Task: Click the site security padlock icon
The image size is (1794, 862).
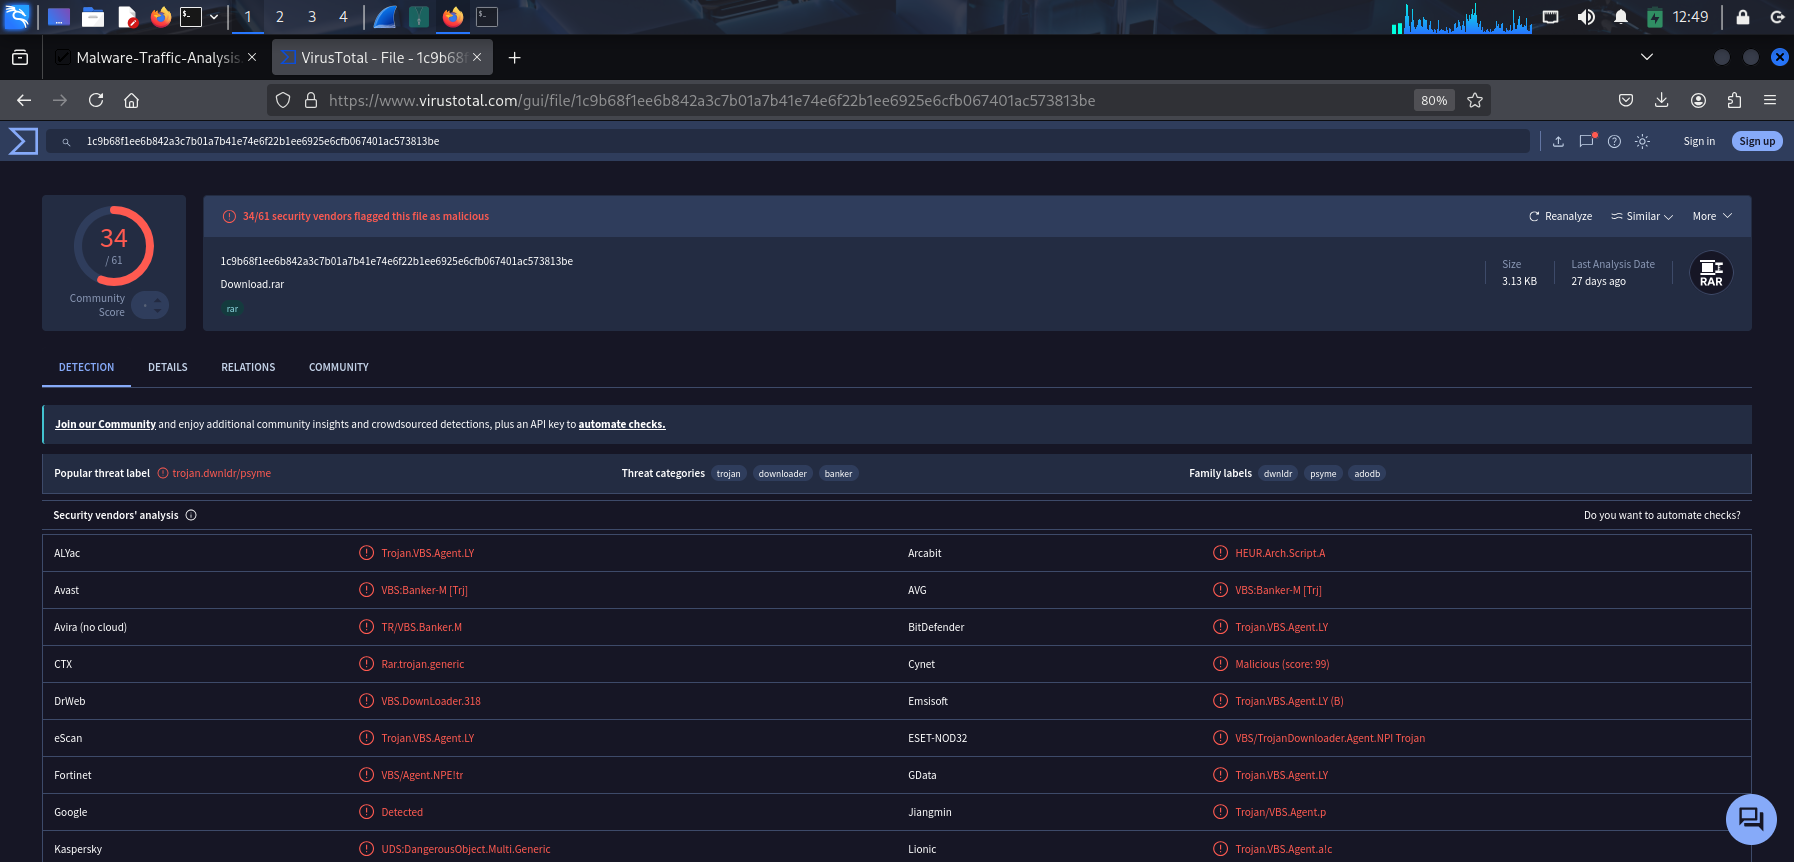Action: 311,100
